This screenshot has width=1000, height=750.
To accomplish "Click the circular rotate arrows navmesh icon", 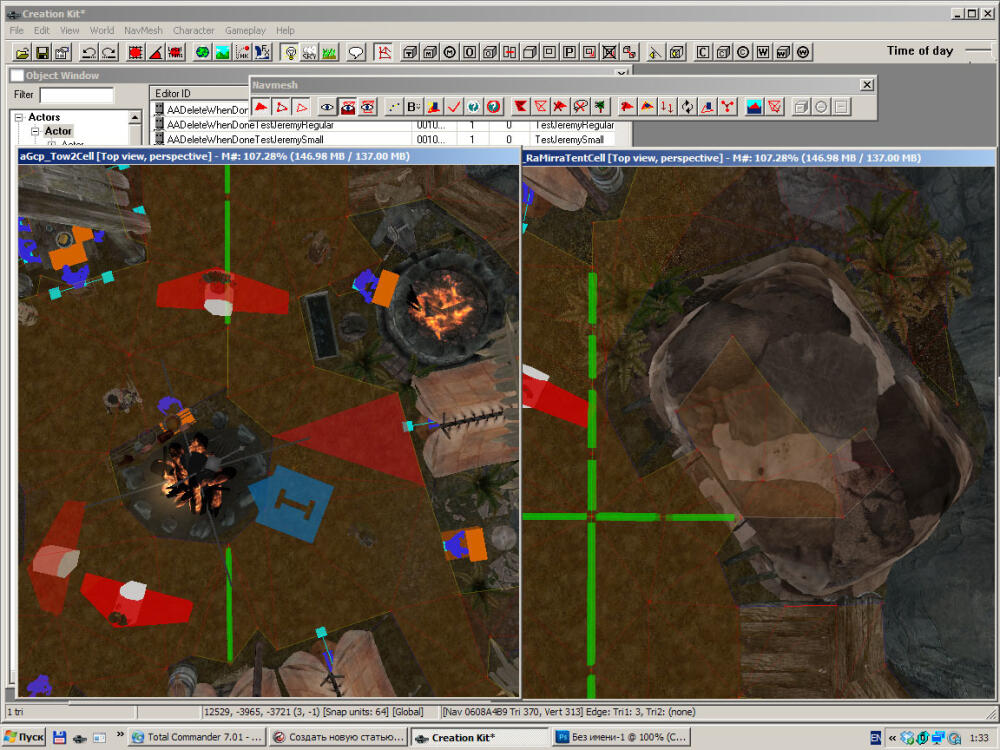I will (x=687, y=107).
